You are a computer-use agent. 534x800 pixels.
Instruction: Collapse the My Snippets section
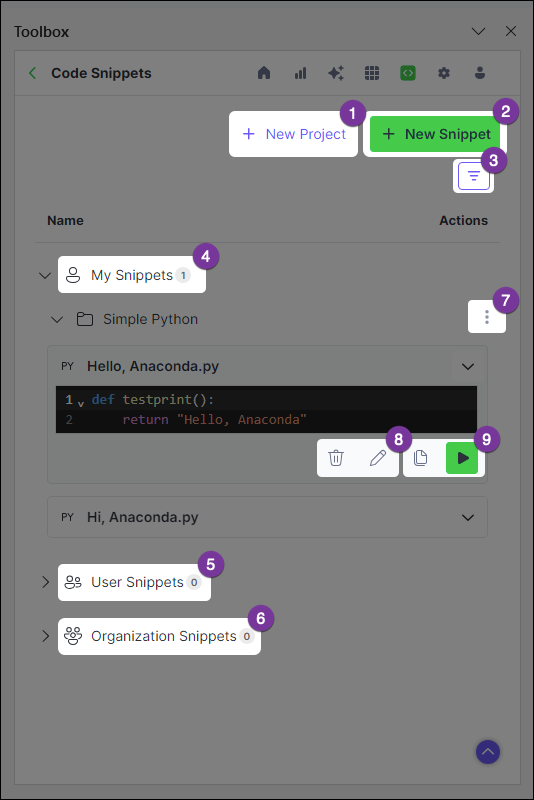coord(45,276)
